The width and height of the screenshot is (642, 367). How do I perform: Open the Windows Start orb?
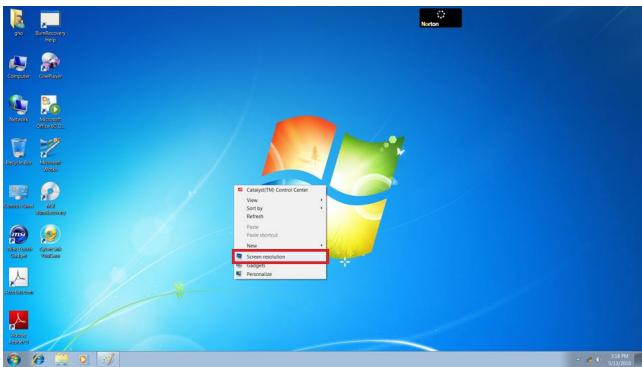(14, 360)
